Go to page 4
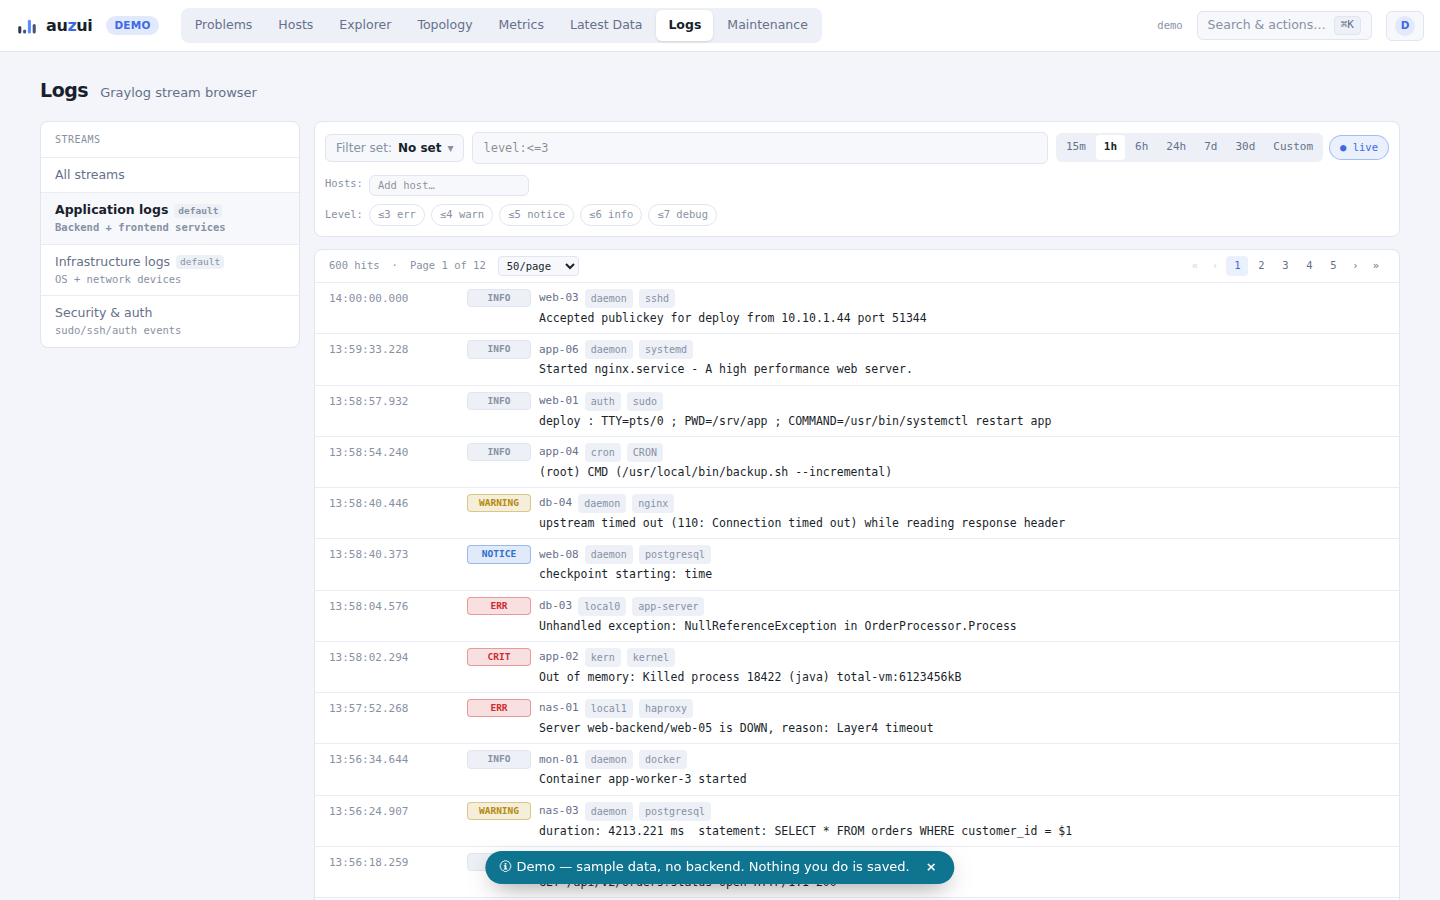 pos(1309,266)
